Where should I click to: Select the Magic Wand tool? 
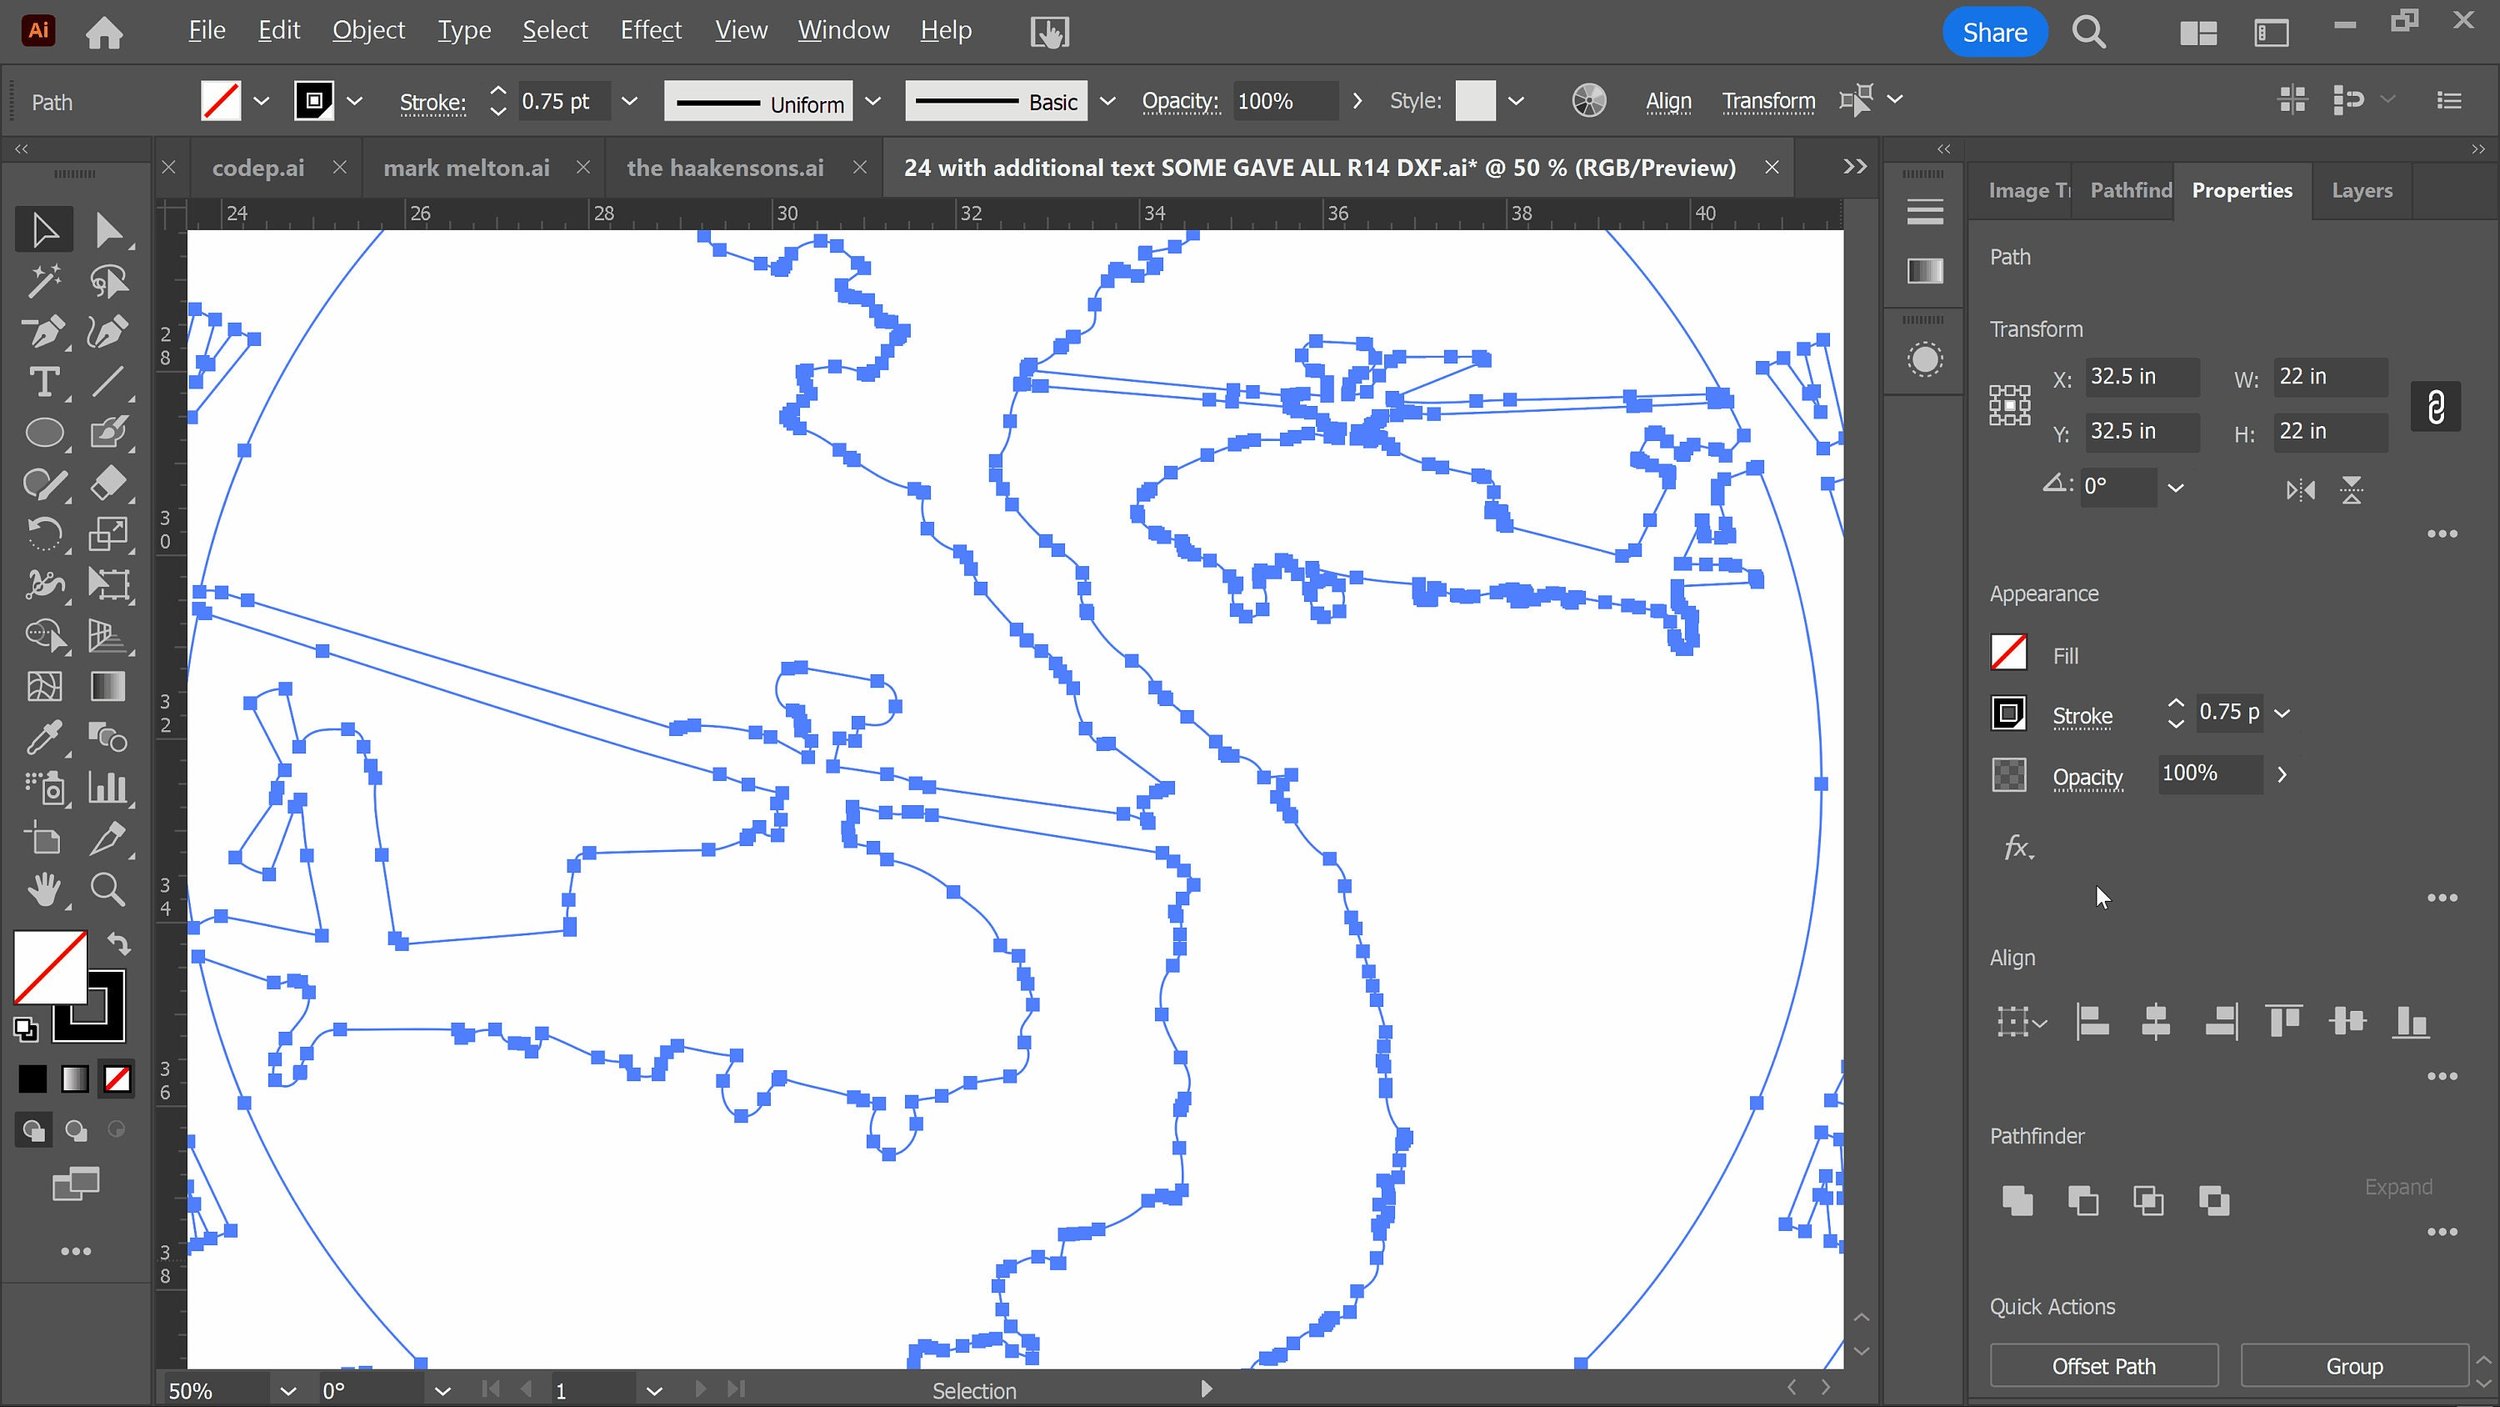click(44, 281)
